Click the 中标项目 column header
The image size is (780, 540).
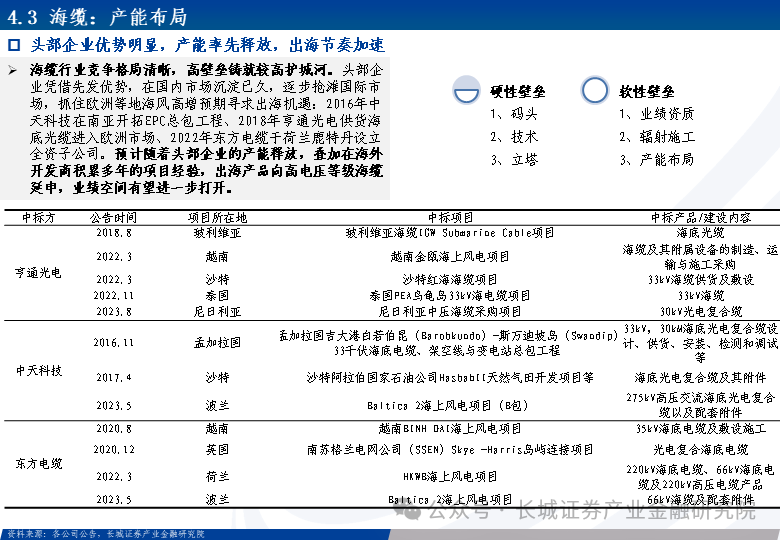pos(451,218)
